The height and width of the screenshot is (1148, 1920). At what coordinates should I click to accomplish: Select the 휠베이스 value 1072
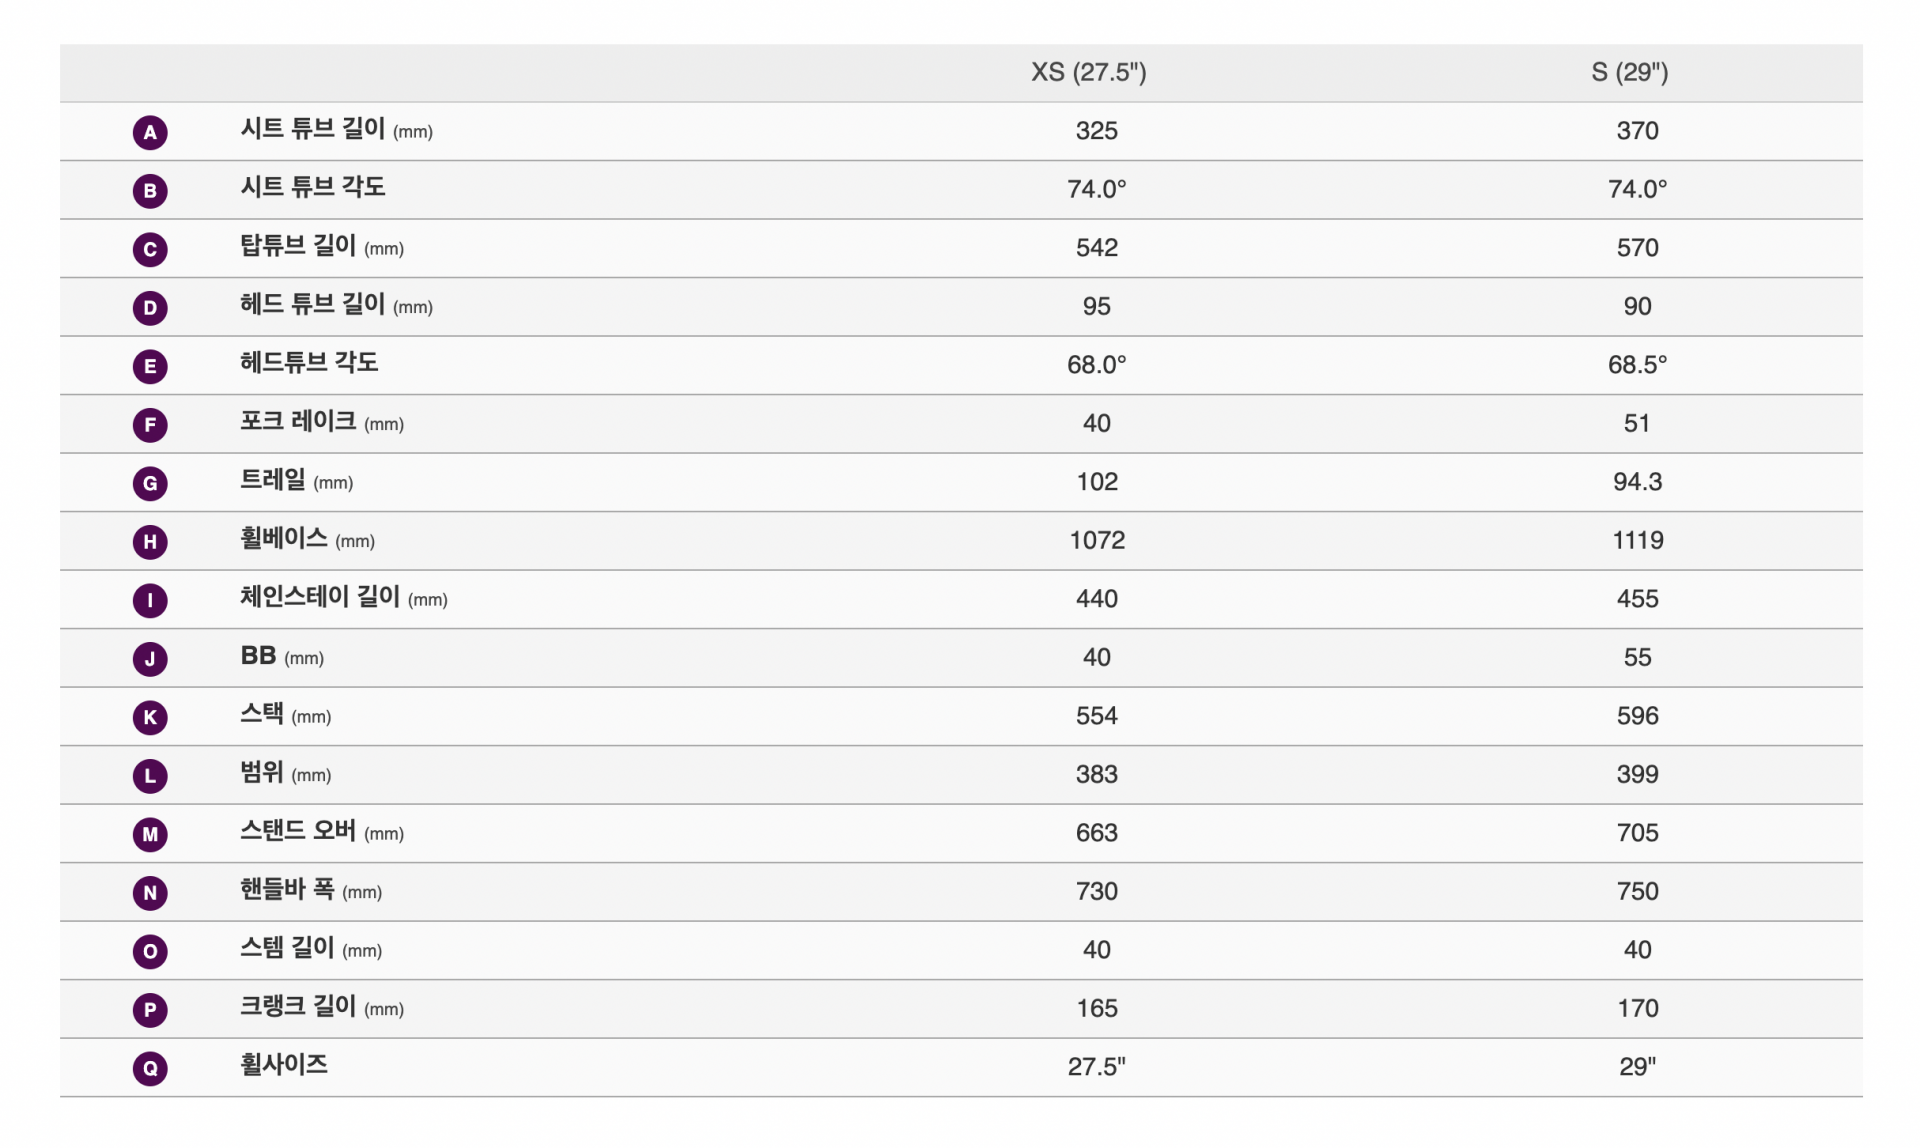coord(1097,540)
